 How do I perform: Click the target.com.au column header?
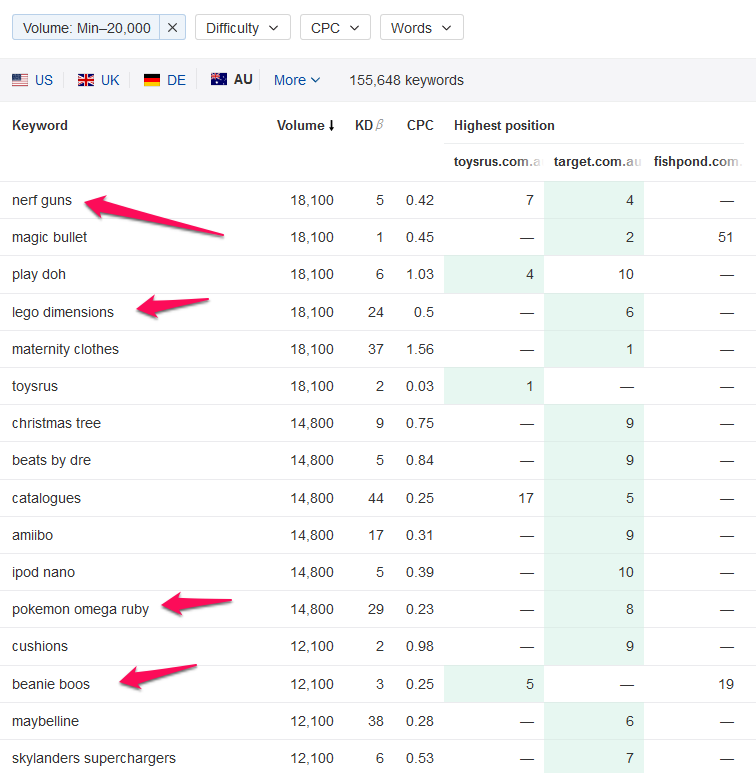tap(597, 162)
